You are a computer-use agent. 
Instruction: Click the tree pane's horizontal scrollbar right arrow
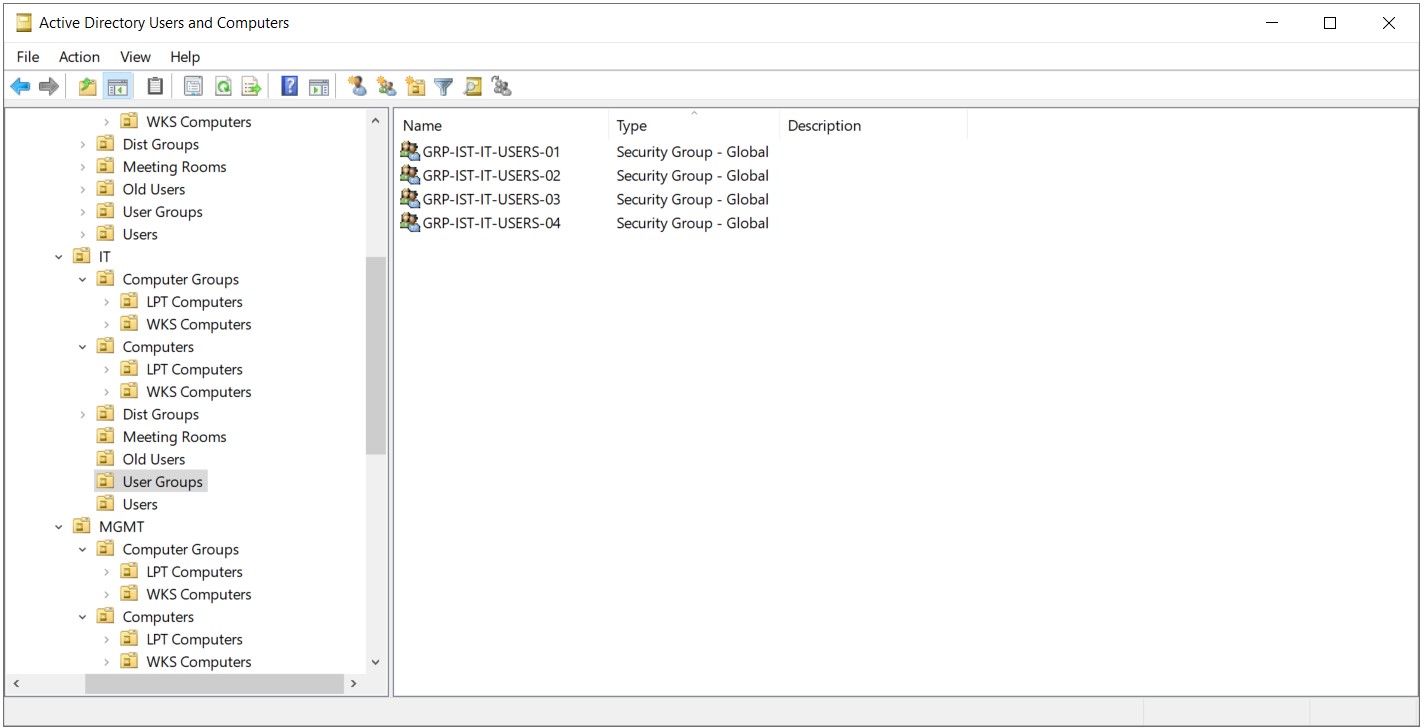click(353, 684)
